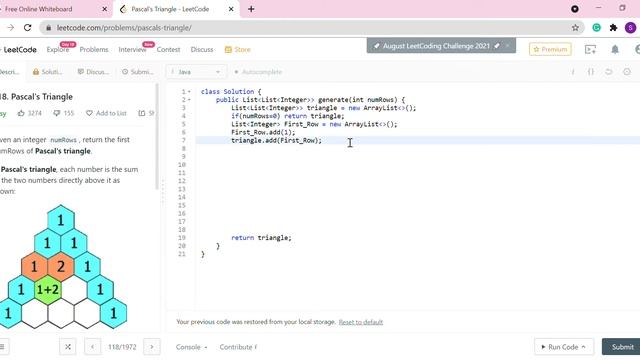Click the First_Row.add(1) code line
Screen dimensions: 640x360
click(263, 132)
